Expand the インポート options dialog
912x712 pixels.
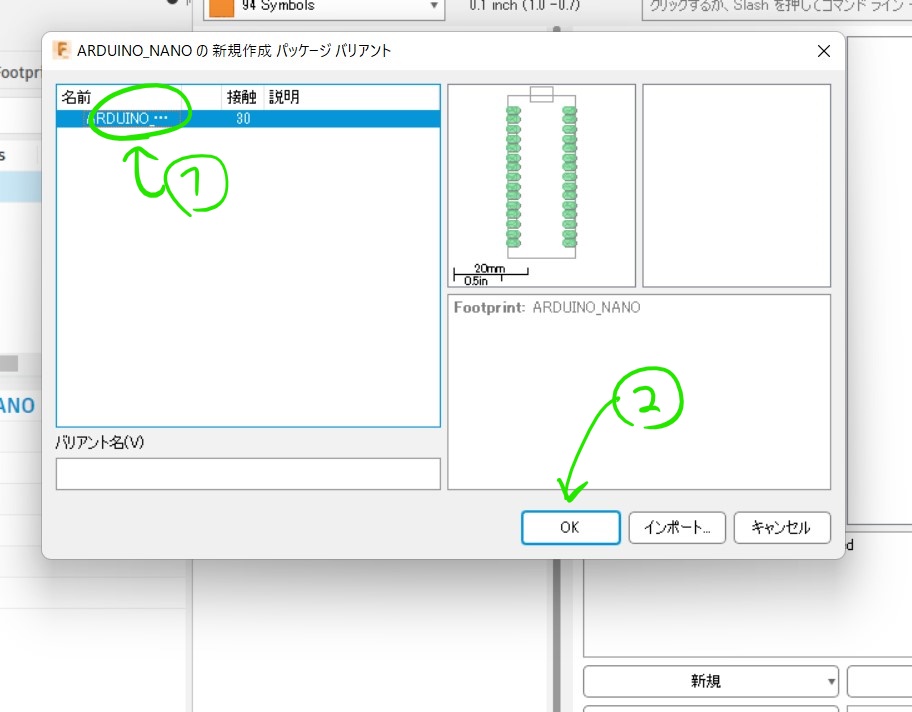click(677, 527)
